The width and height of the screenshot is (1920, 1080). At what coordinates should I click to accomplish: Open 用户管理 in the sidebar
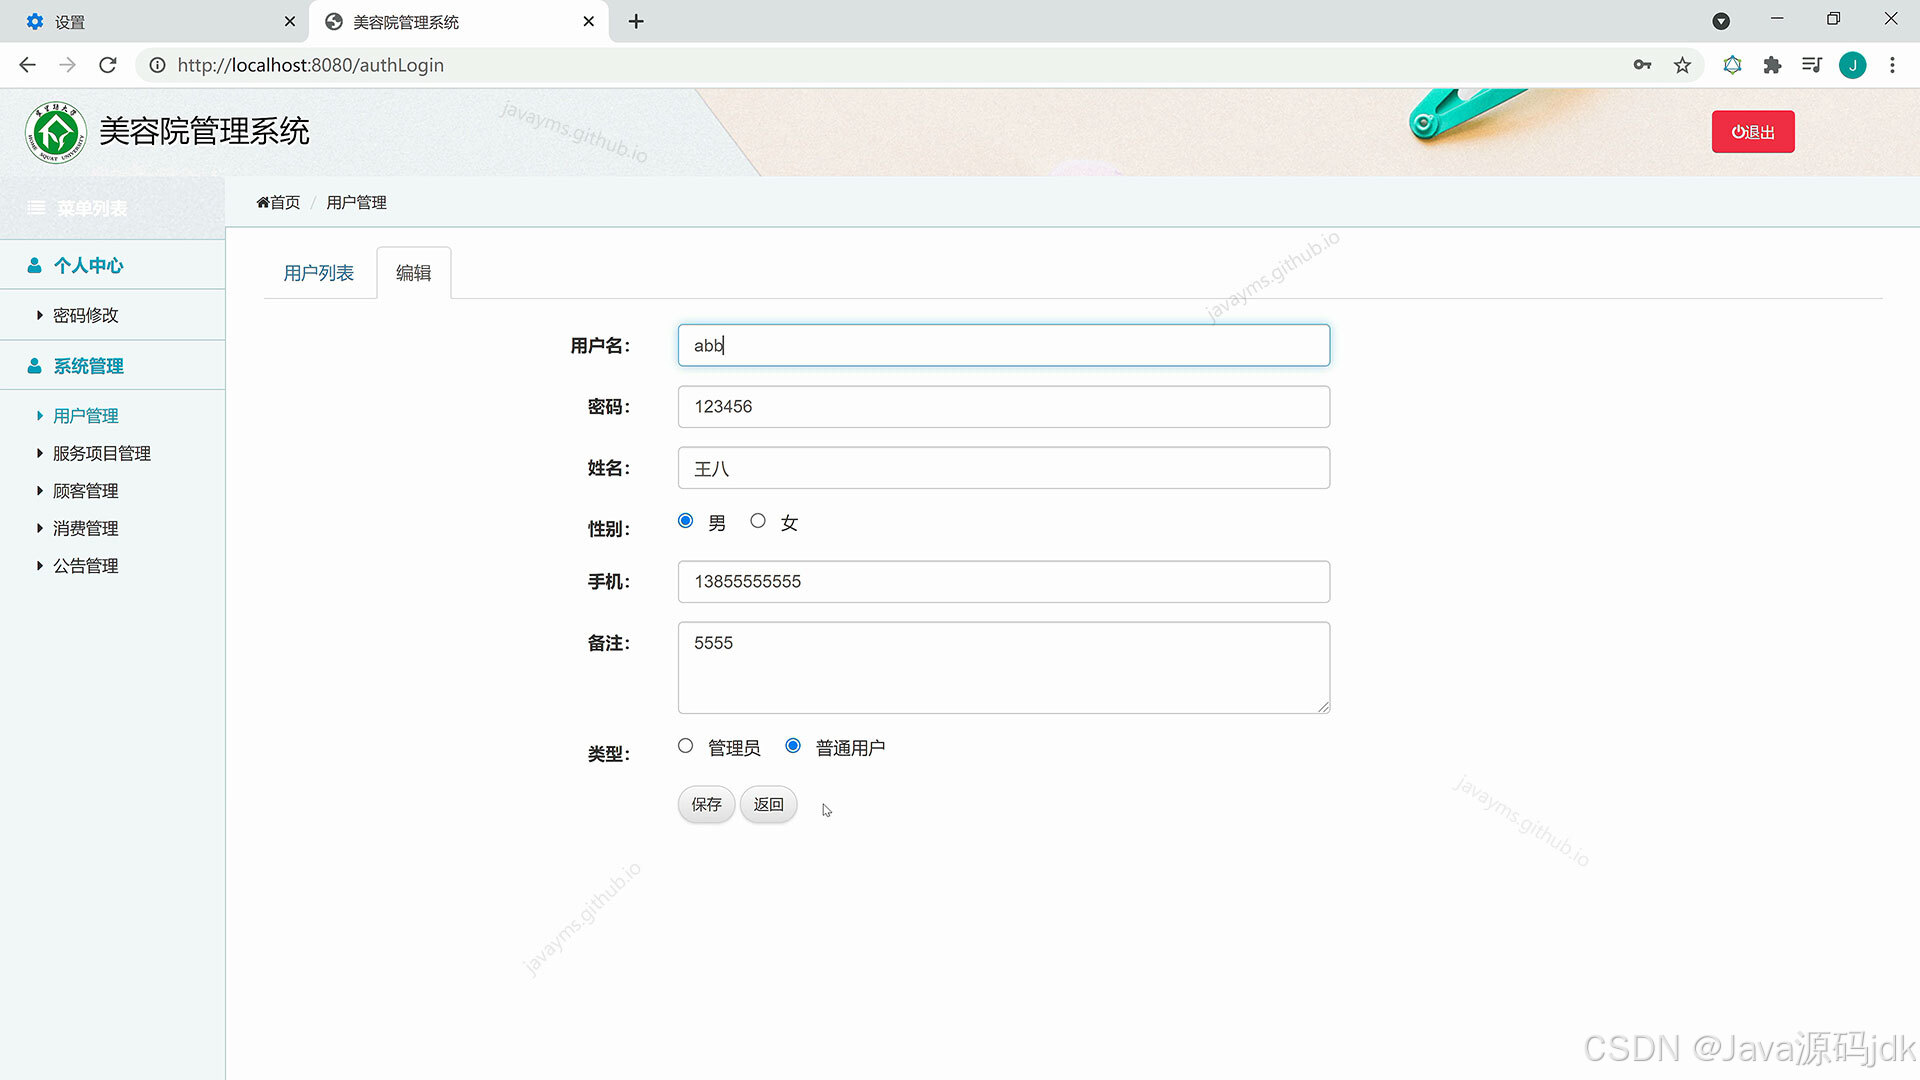(86, 416)
